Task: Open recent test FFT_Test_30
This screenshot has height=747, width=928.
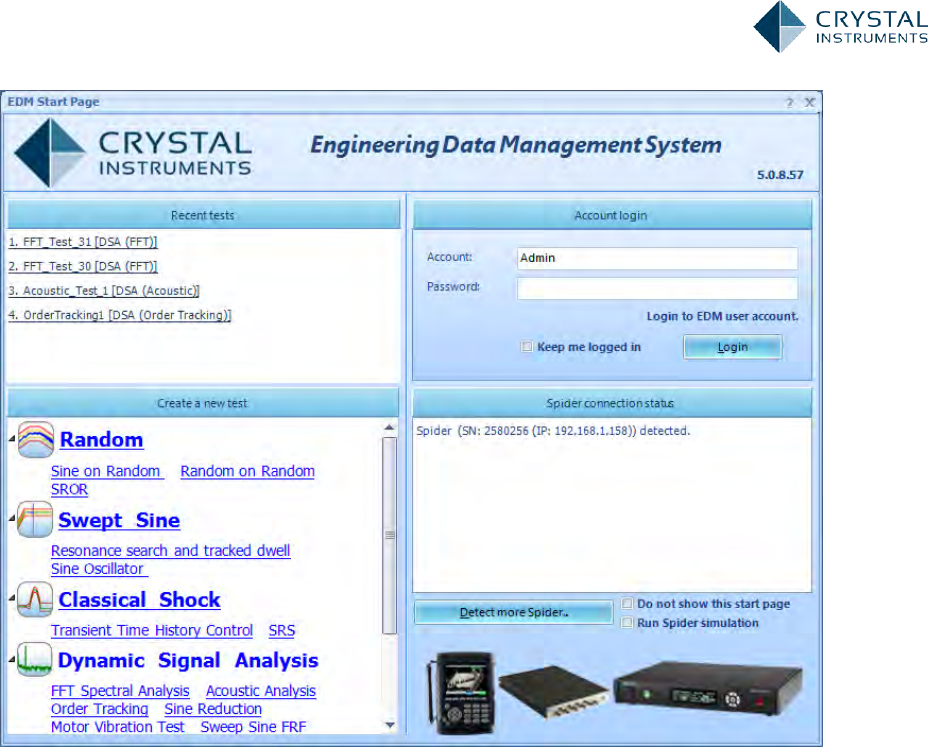Action: point(83,266)
